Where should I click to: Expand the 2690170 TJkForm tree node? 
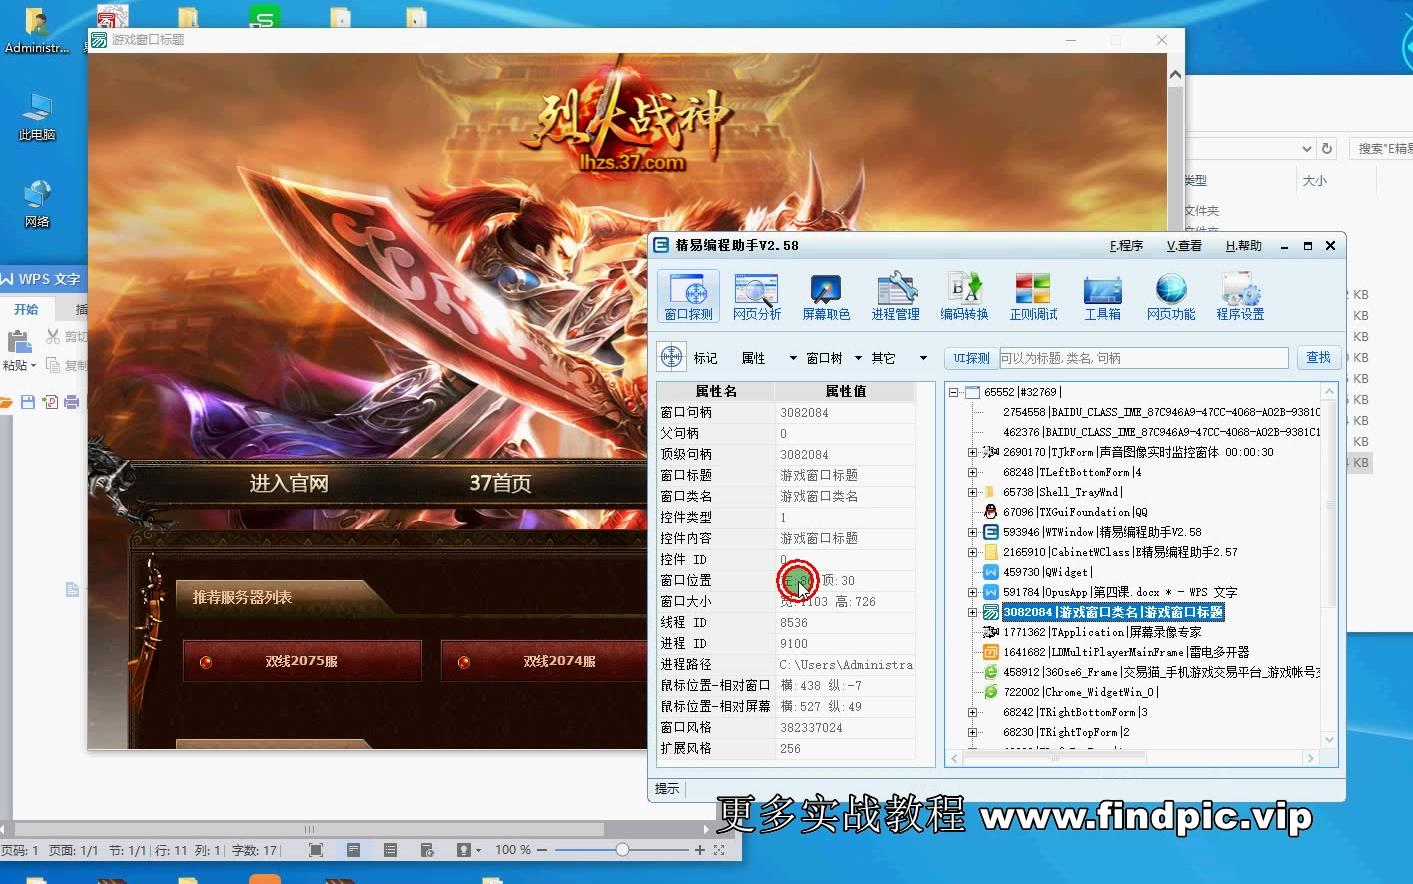pos(972,452)
